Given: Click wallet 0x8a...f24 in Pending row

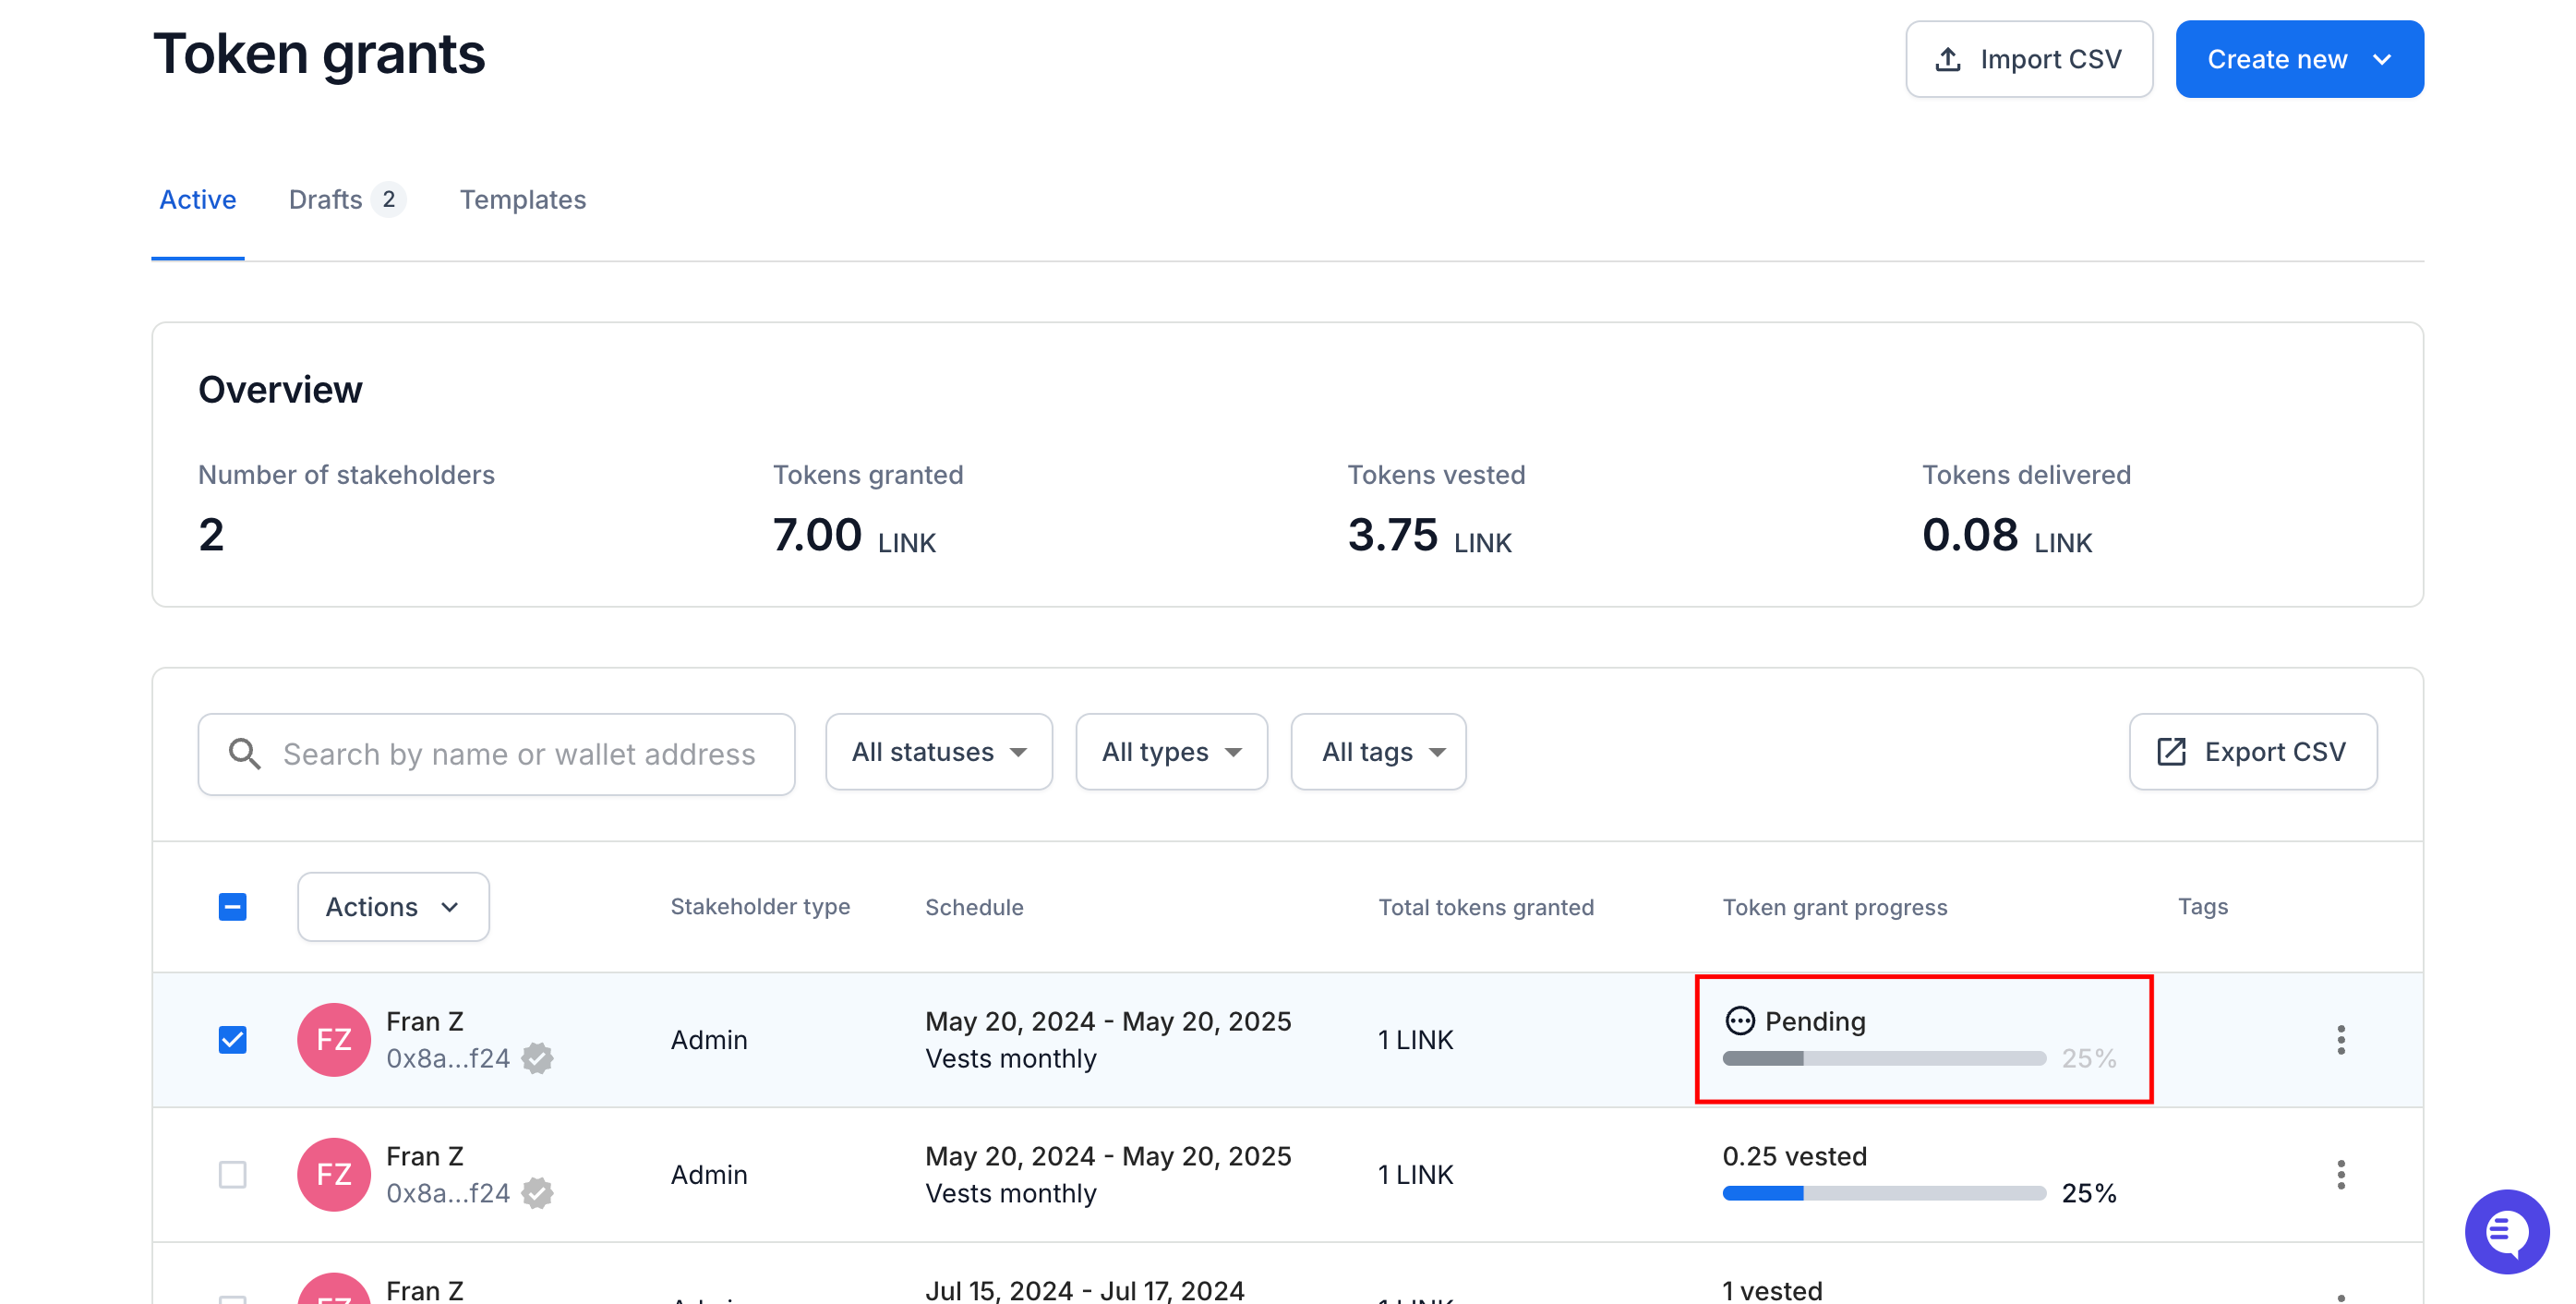Looking at the screenshot, I should tap(448, 1058).
